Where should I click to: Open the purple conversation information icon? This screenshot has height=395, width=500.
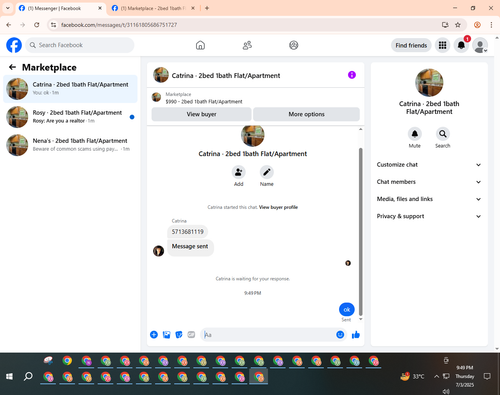click(352, 75)
